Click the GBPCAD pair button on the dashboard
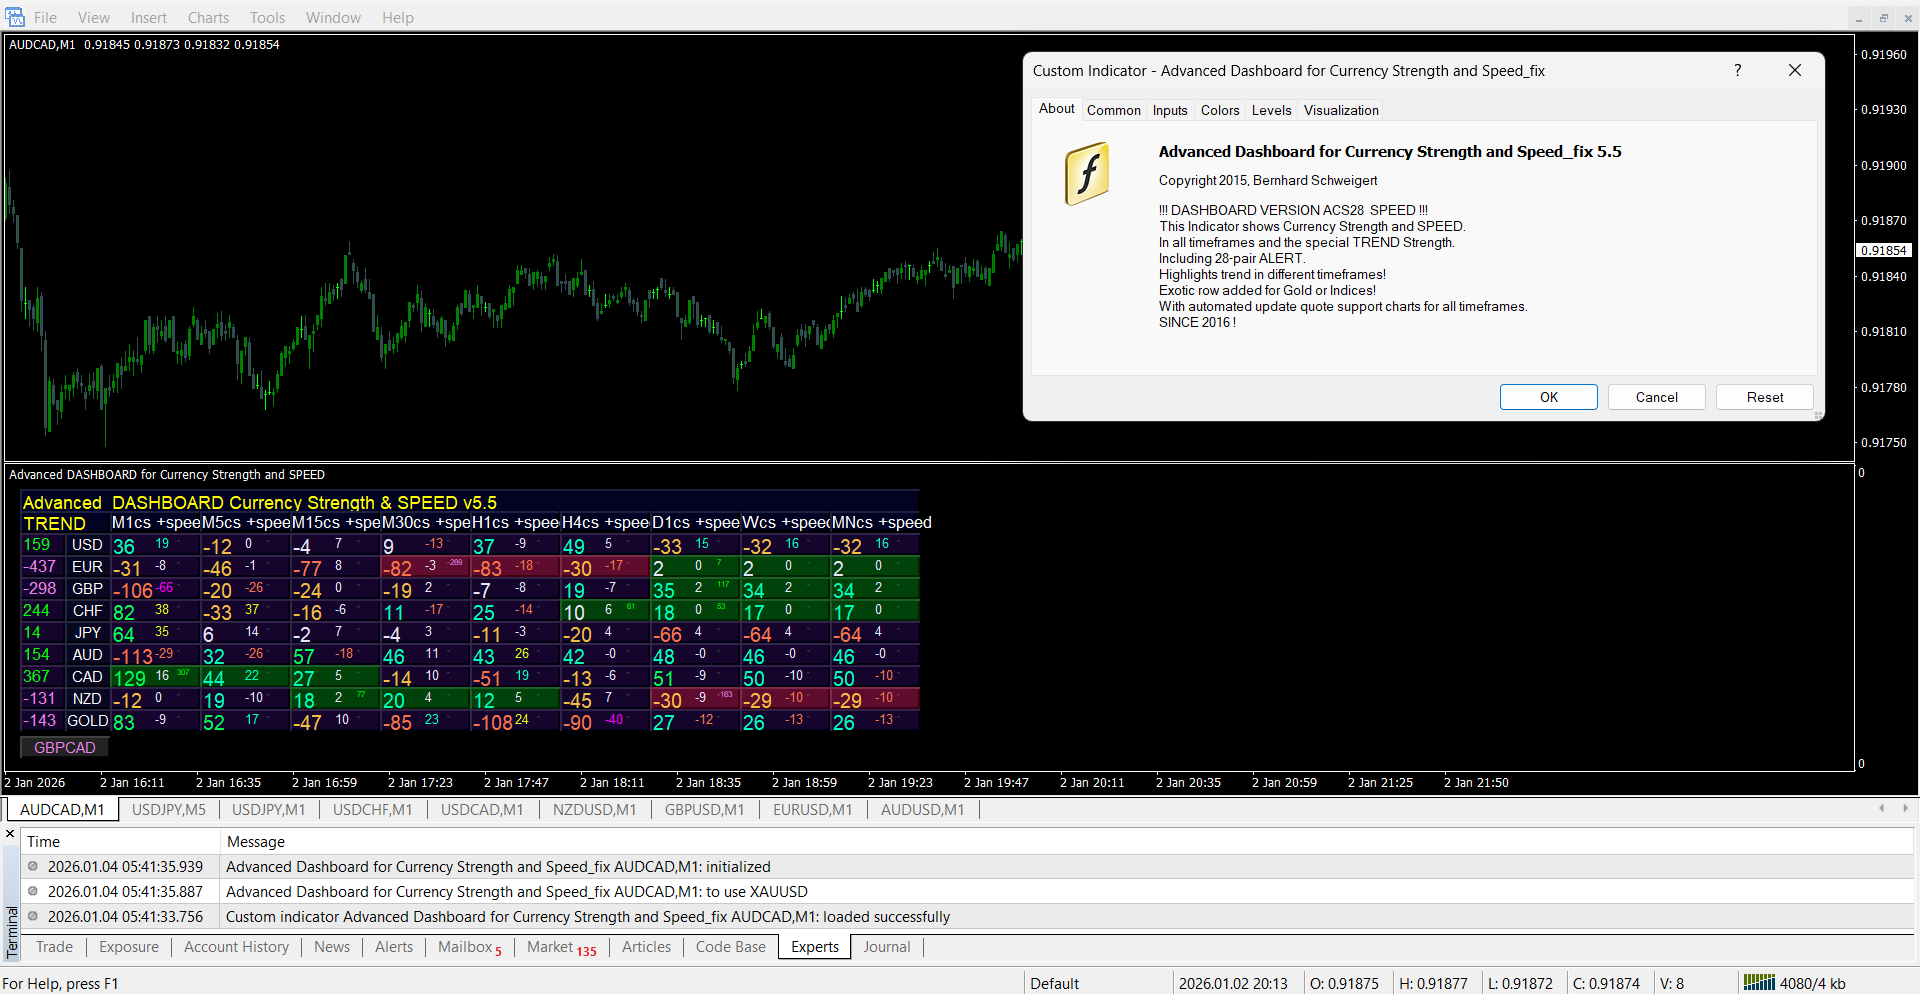This screenshot has height=994, width=1920. (x=65, y=747)
